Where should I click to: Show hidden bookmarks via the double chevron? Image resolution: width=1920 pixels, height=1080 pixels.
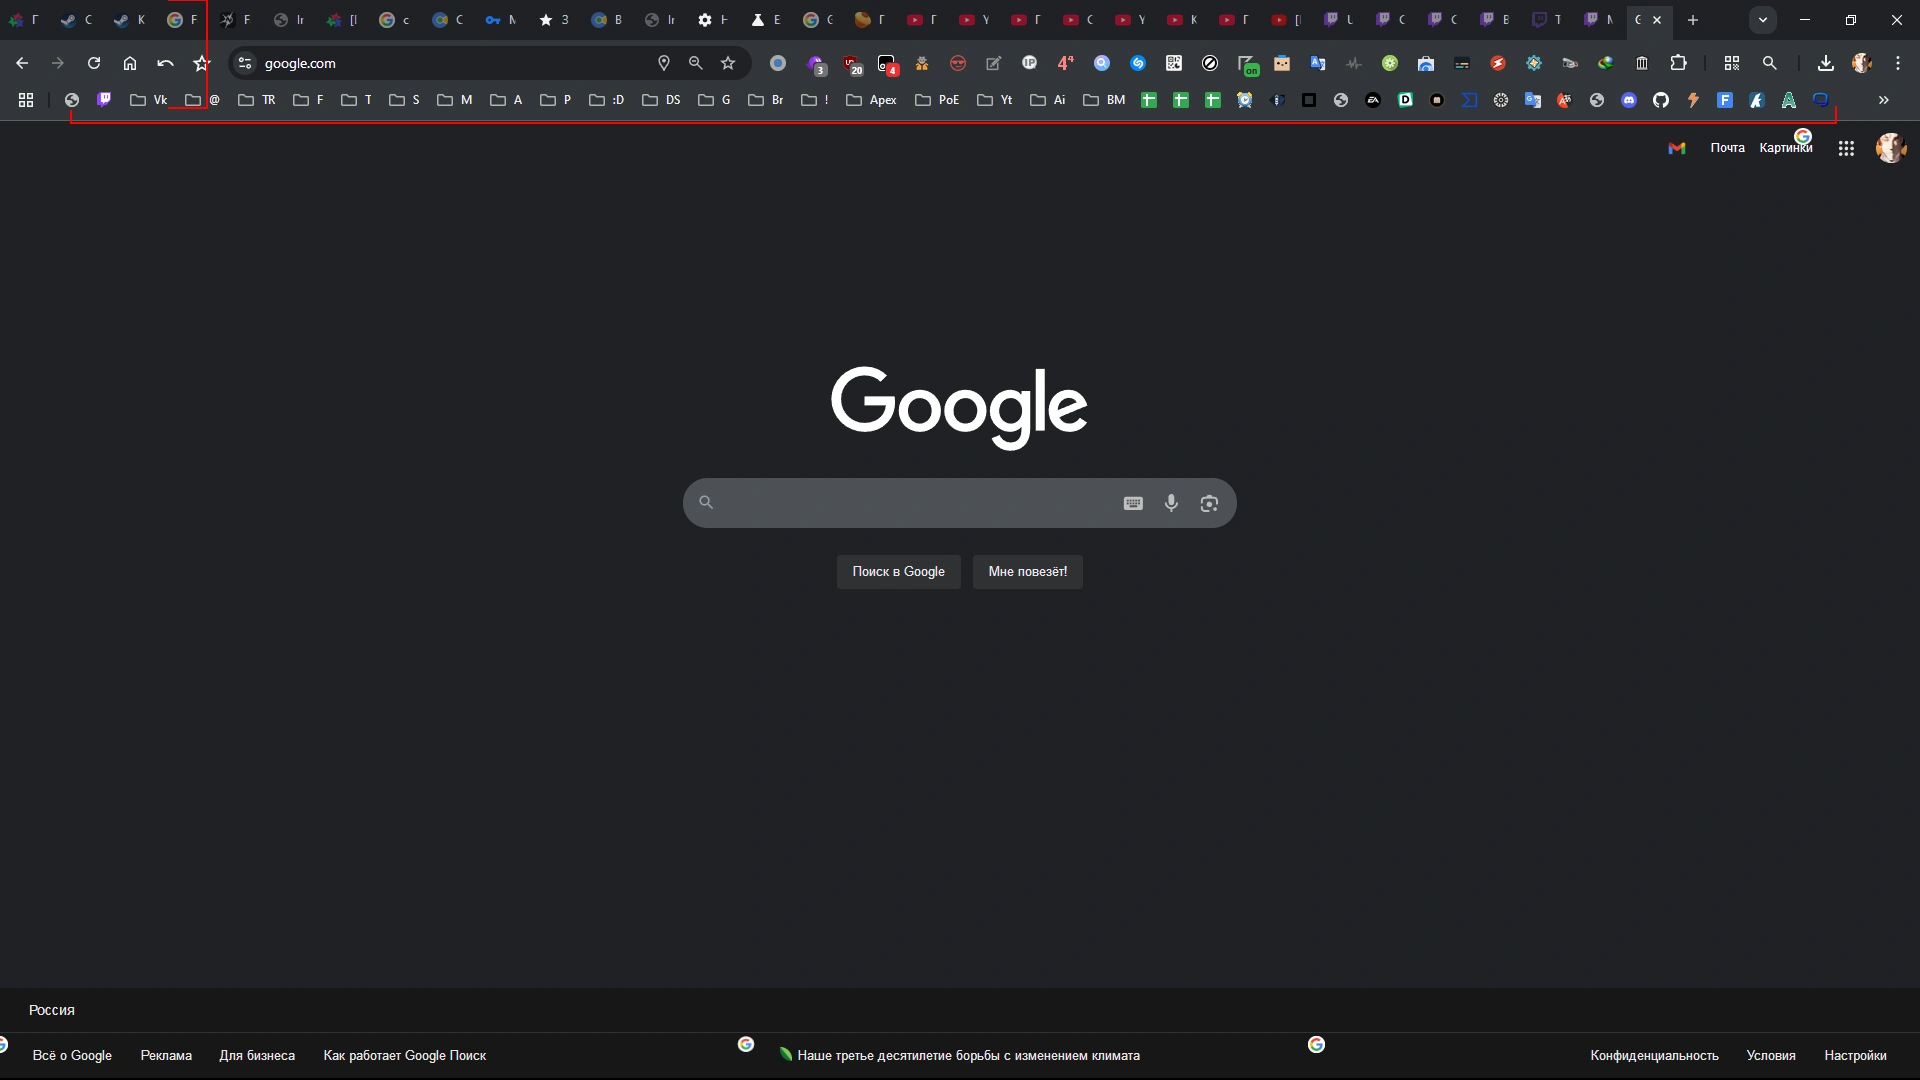[1884, 100]
